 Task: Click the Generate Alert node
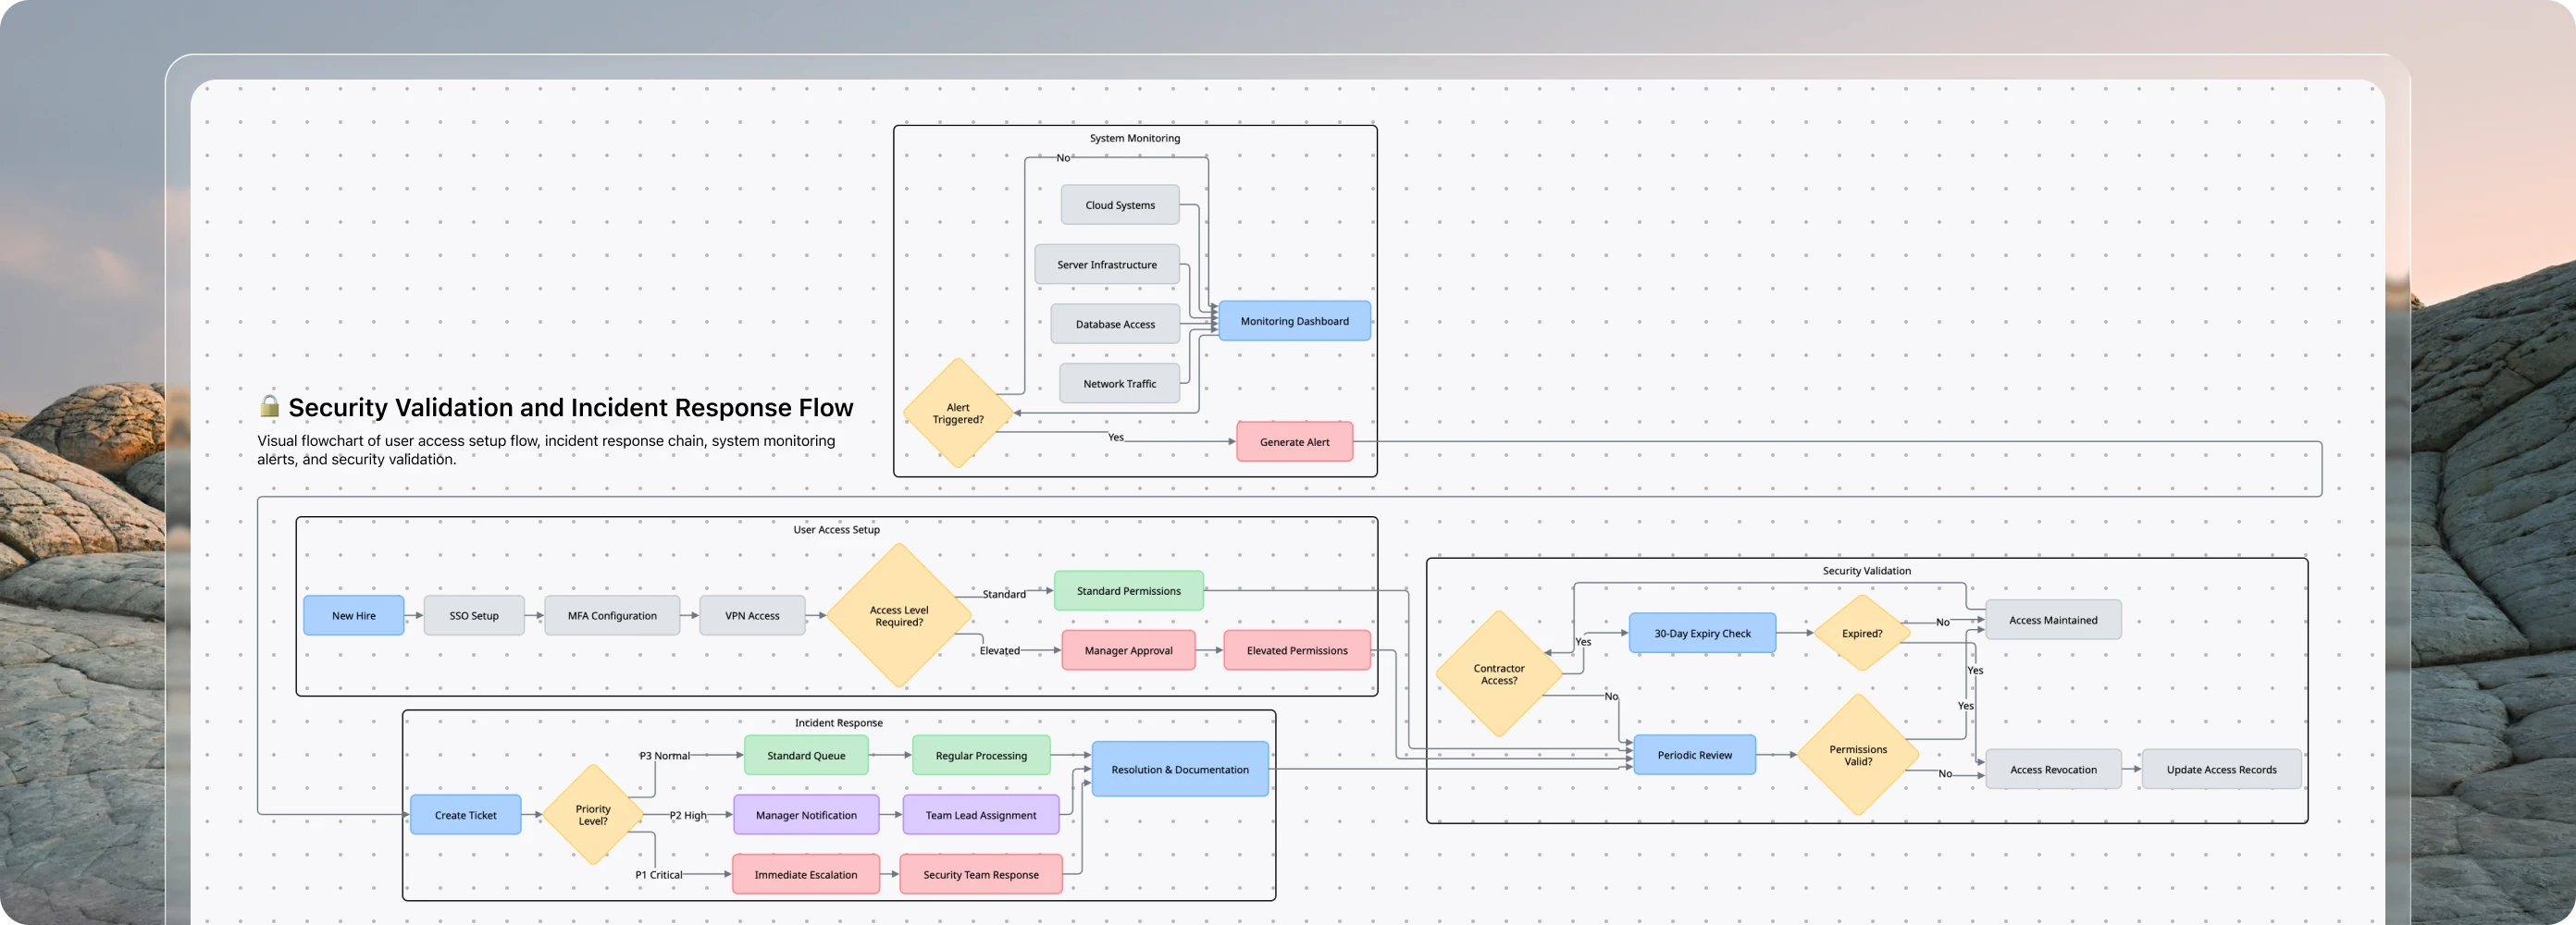[x=1294, y=442]
